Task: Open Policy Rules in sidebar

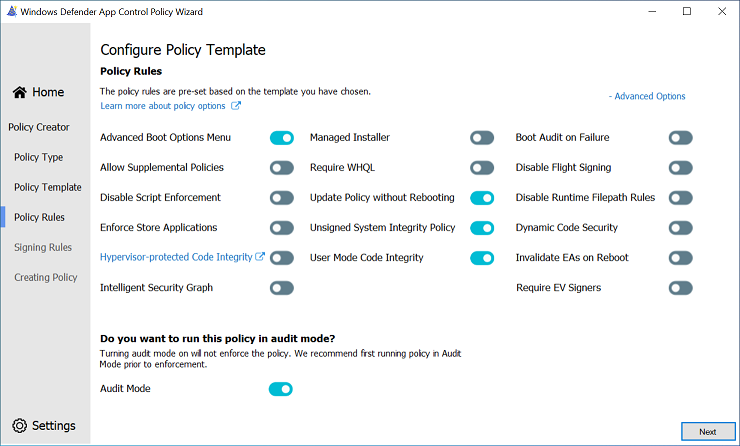Action: click(39, 217)
